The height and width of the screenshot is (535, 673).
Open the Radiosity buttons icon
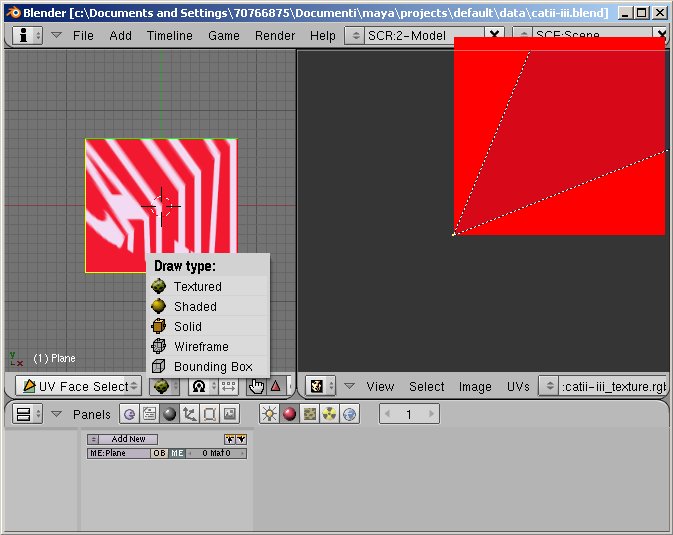330,414
